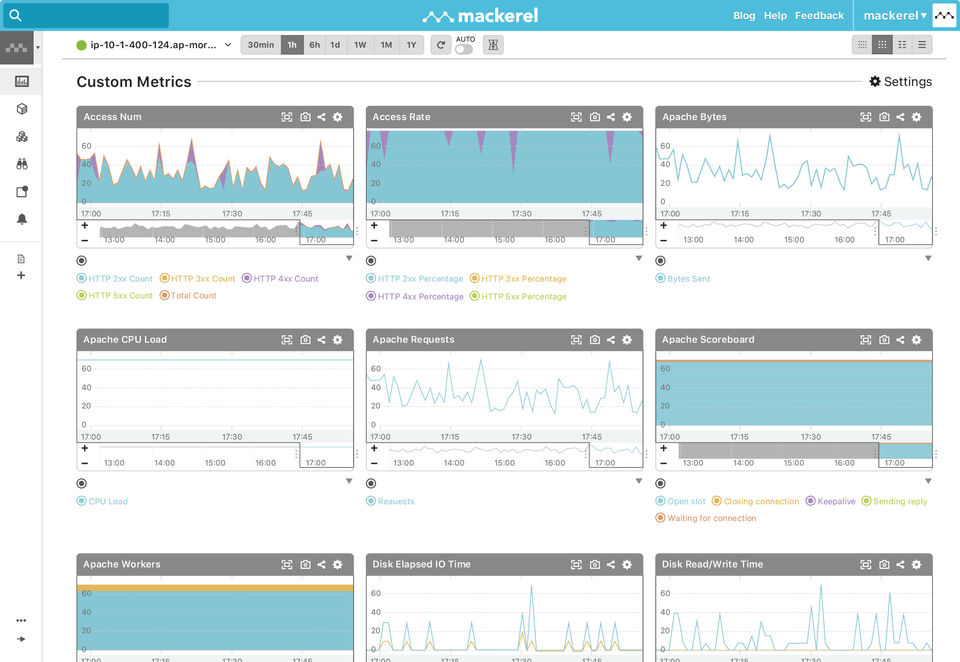Open Disk Read/Write Time settings gear

point(916,565)
